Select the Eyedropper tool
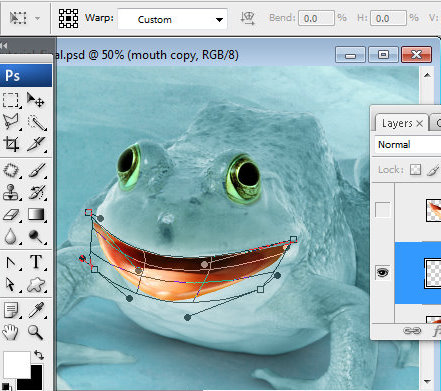 [x=37, y=310]
